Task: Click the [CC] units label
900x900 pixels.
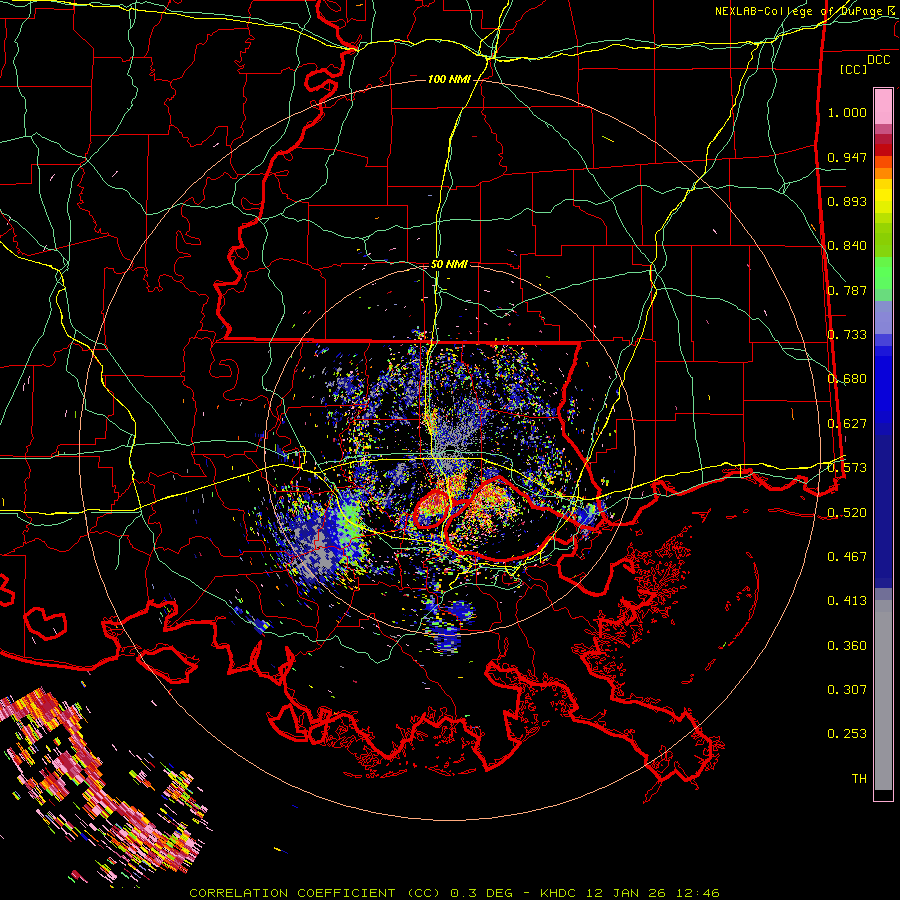Action: (854, 69)
